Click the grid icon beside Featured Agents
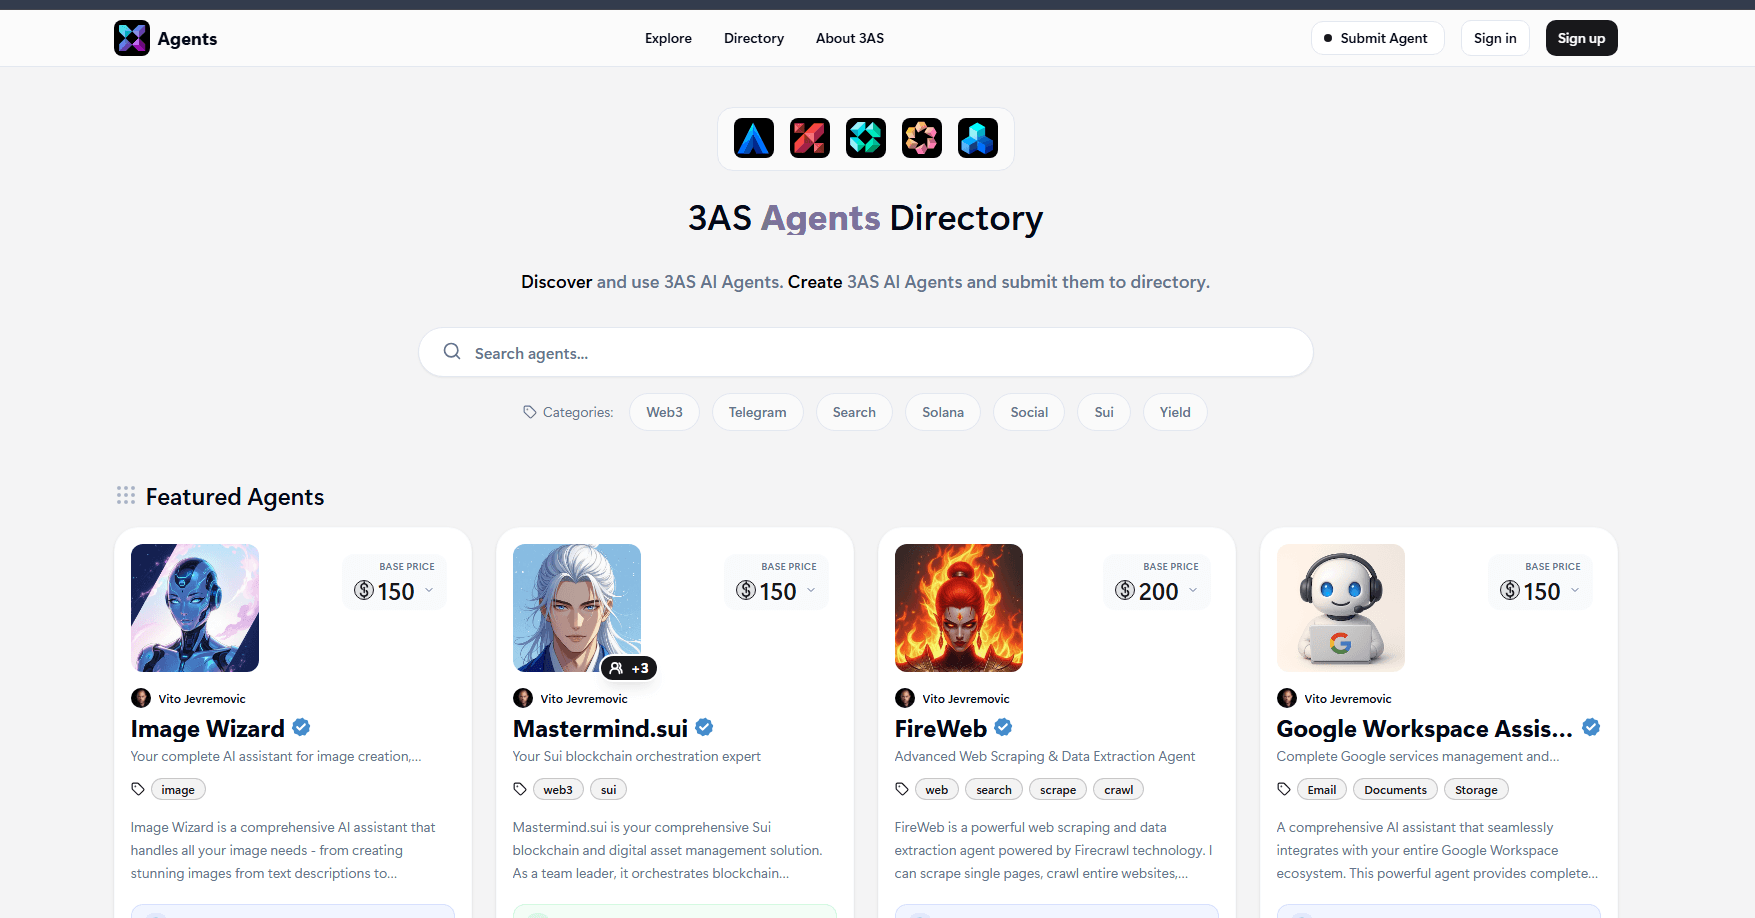1755x918 pixels. pyautogui.click(x=125, y=495)
